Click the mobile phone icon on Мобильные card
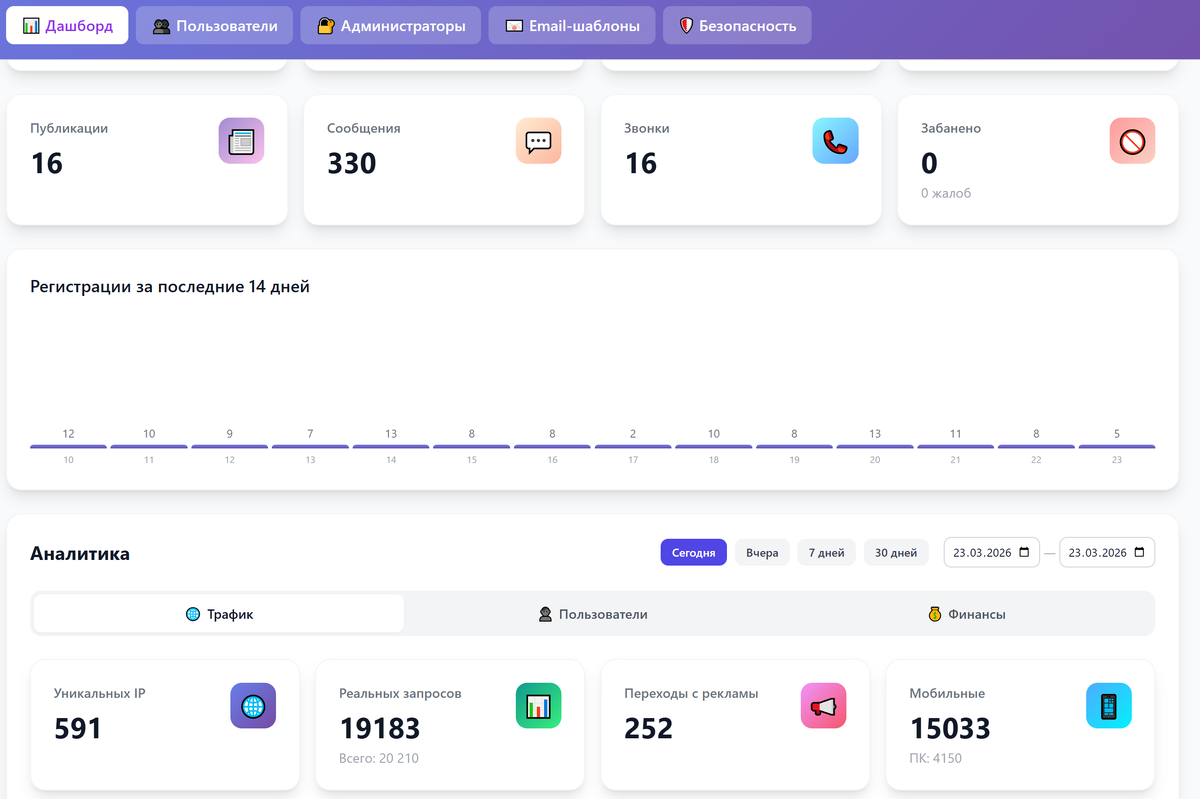1200x799 pixels. [1108, 706]
